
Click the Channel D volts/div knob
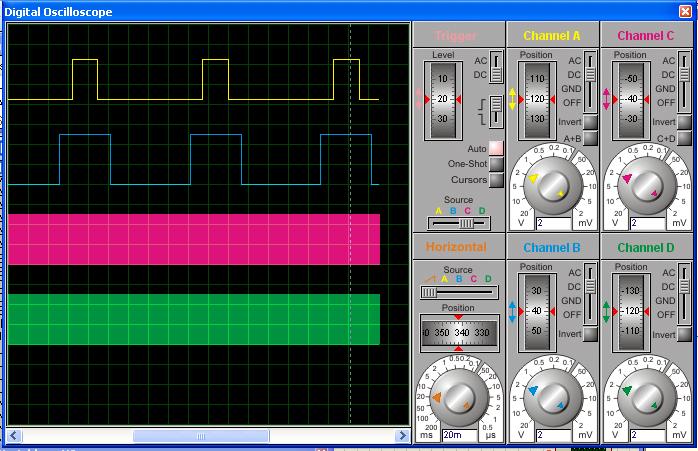[647, 397]
